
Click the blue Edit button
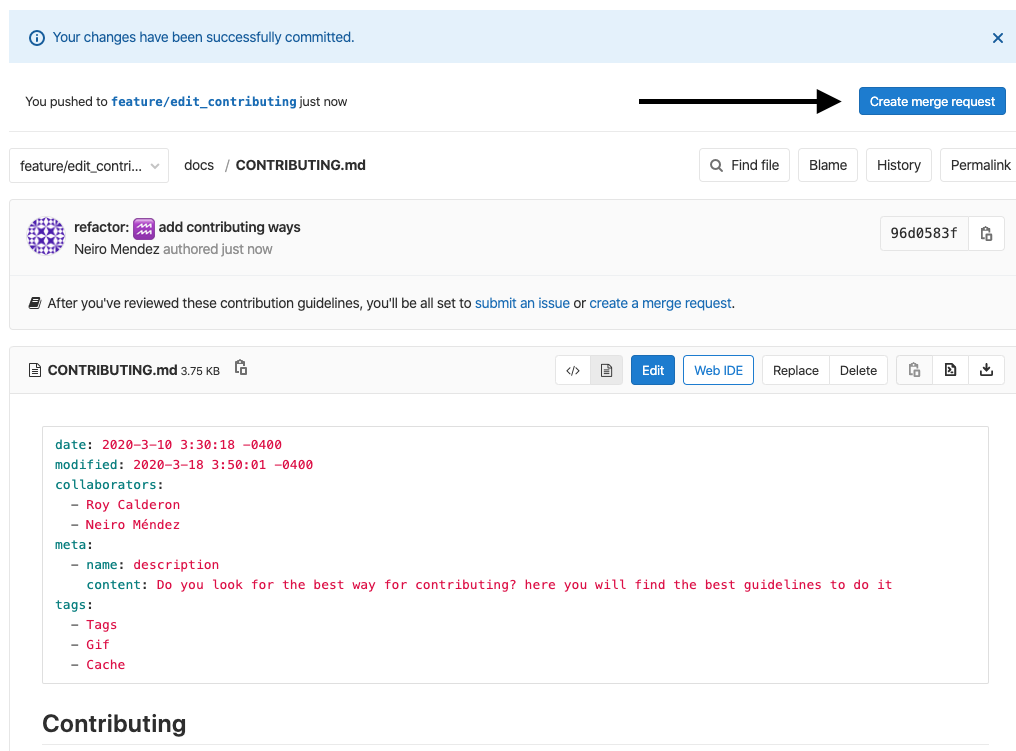(653, 370)
